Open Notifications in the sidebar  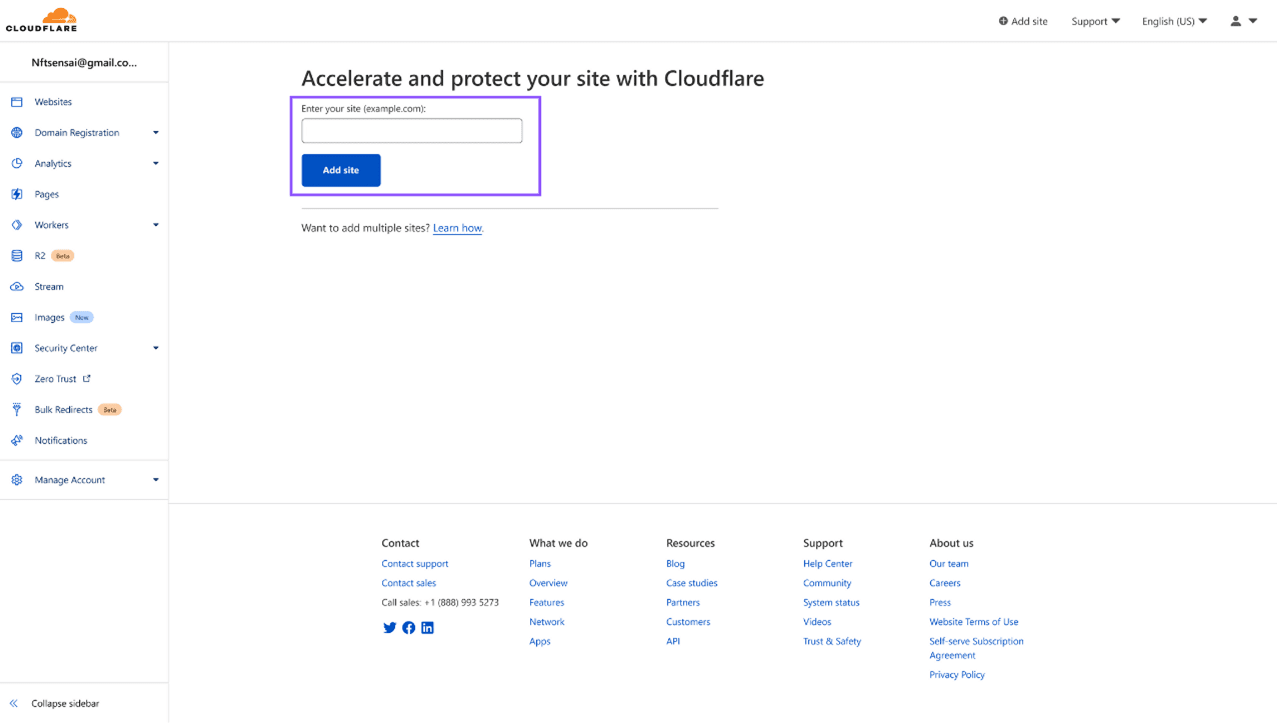[x=61, y=440]
